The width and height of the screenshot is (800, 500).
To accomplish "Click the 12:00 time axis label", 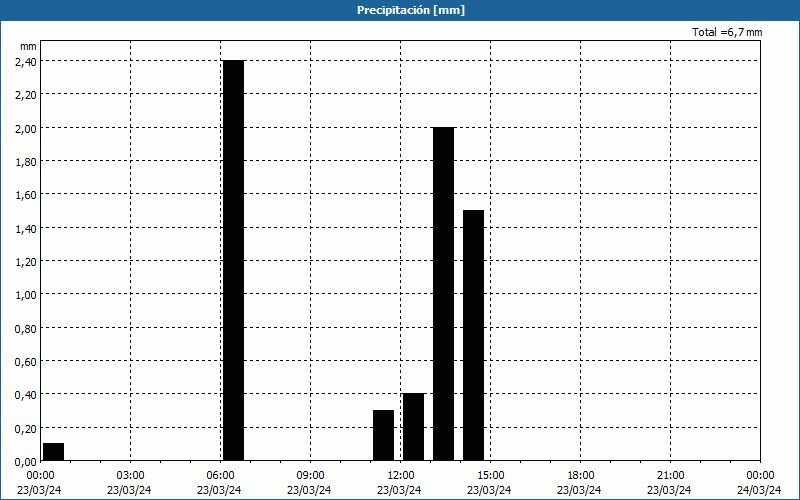I will [401, 476].
